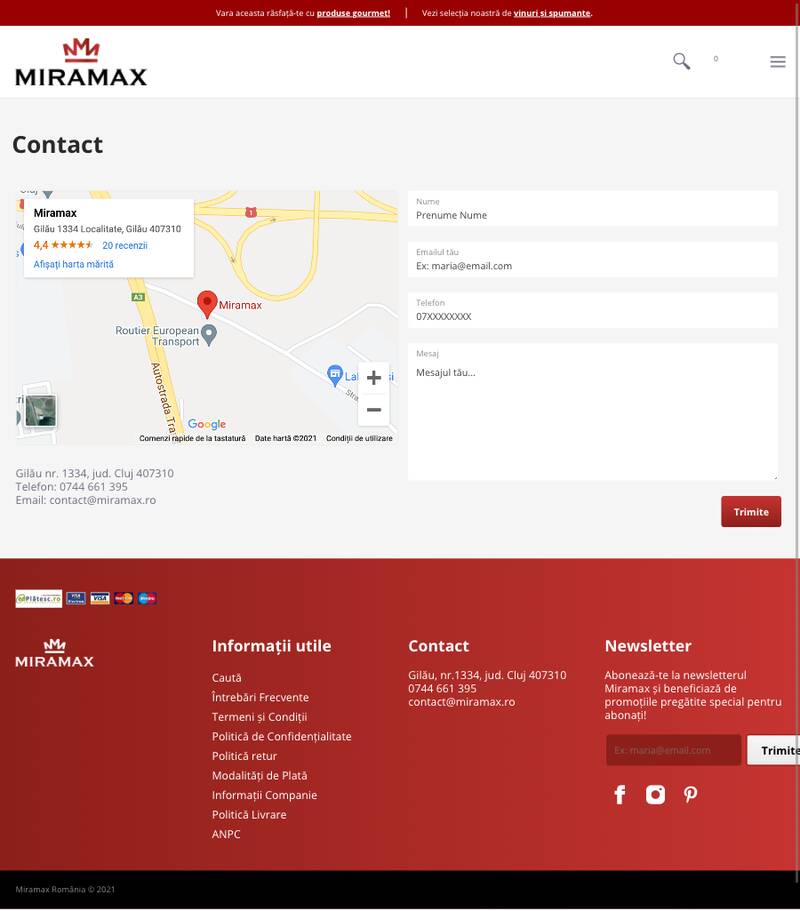The image size is (800, 911).
Task: Click the Miramax România © 2021 text
Action: pos(65,889)
